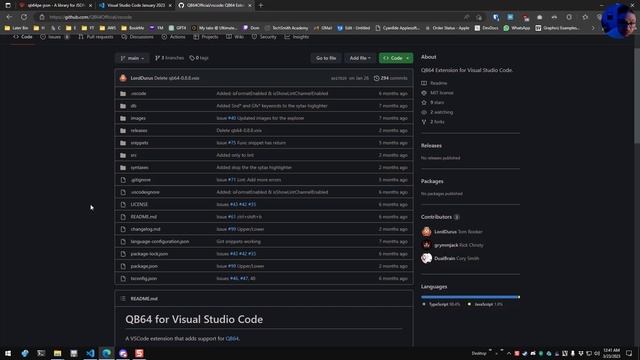
Task: Open a new browser tab
Action: 261,5
